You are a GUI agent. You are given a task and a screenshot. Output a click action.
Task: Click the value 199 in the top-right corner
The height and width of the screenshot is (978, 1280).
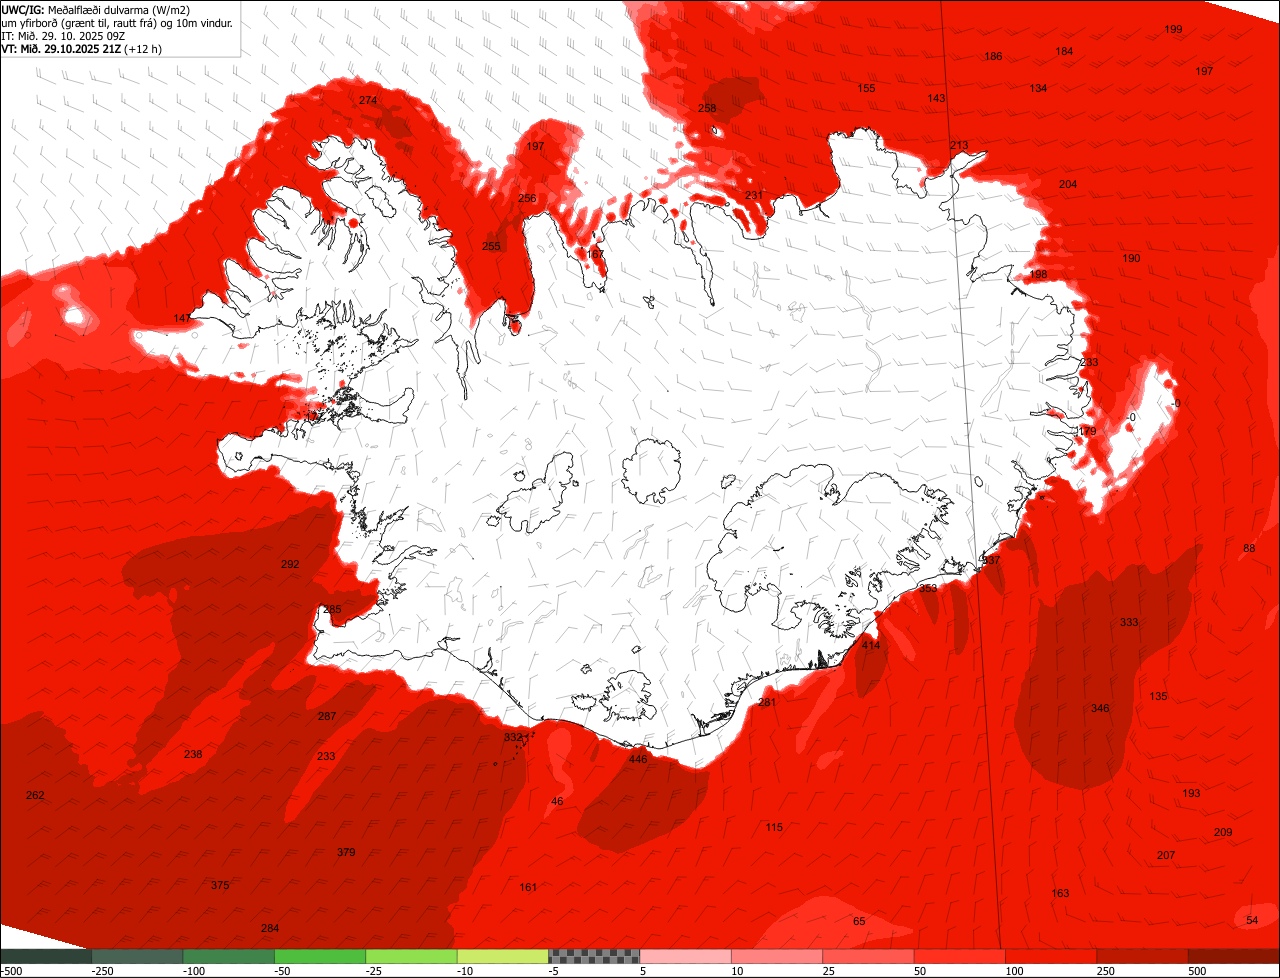(x=1173, y=29)
